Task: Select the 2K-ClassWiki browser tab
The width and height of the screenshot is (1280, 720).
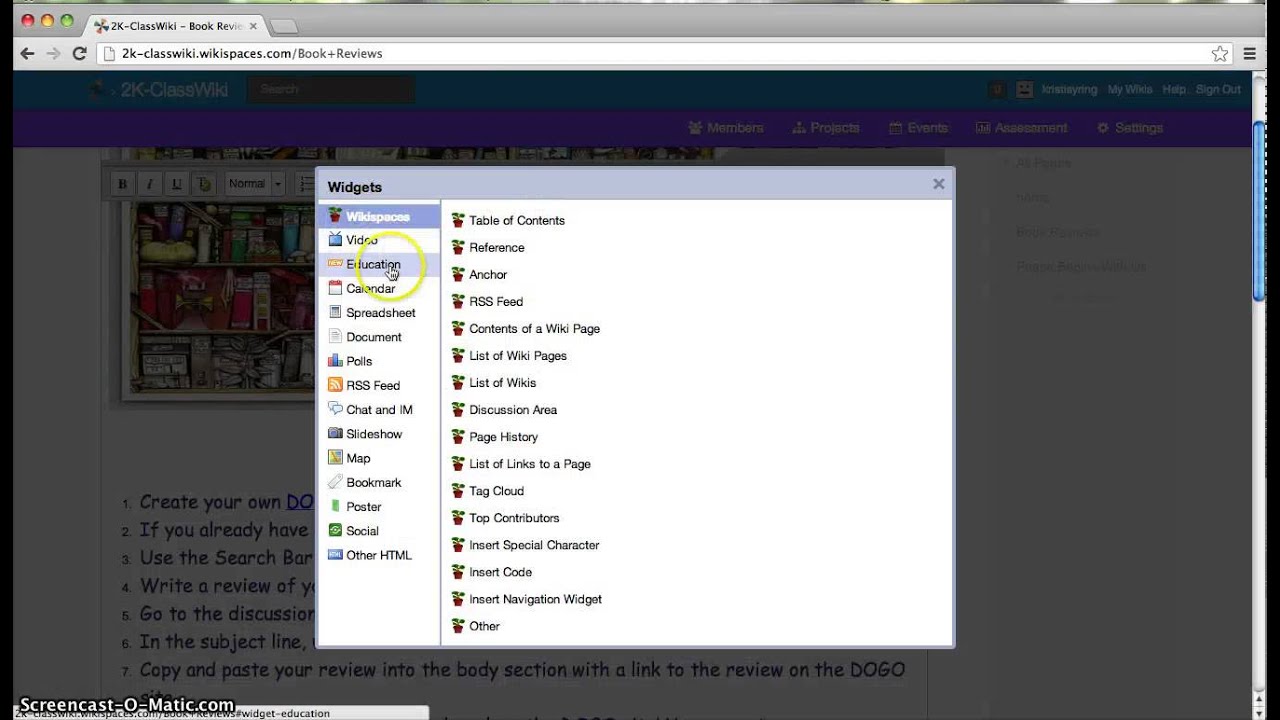Action: [175, 25]
